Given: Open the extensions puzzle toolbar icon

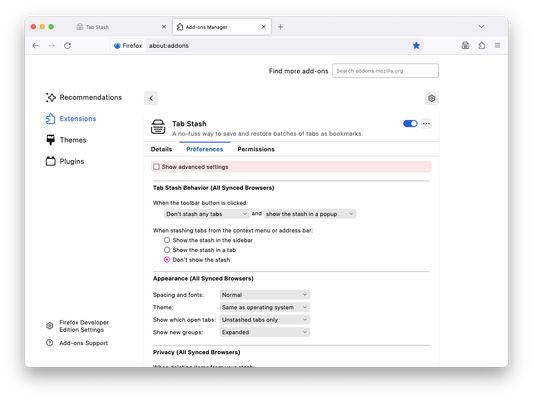Looking at the screenshot, I should pyautogui.click(x=482, y=45).
